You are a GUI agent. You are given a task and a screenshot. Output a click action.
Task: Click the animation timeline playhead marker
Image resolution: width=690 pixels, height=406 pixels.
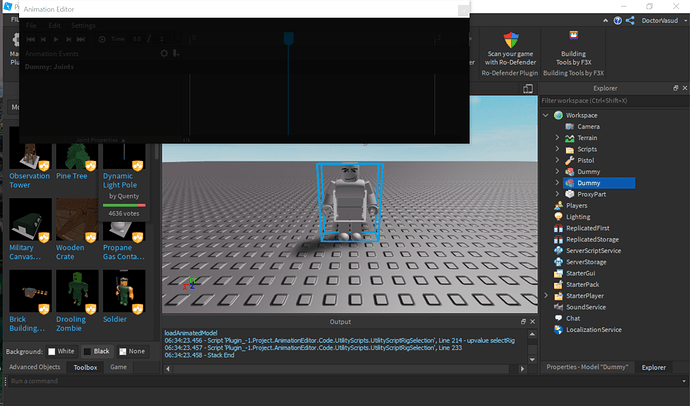tap(289, 39)
